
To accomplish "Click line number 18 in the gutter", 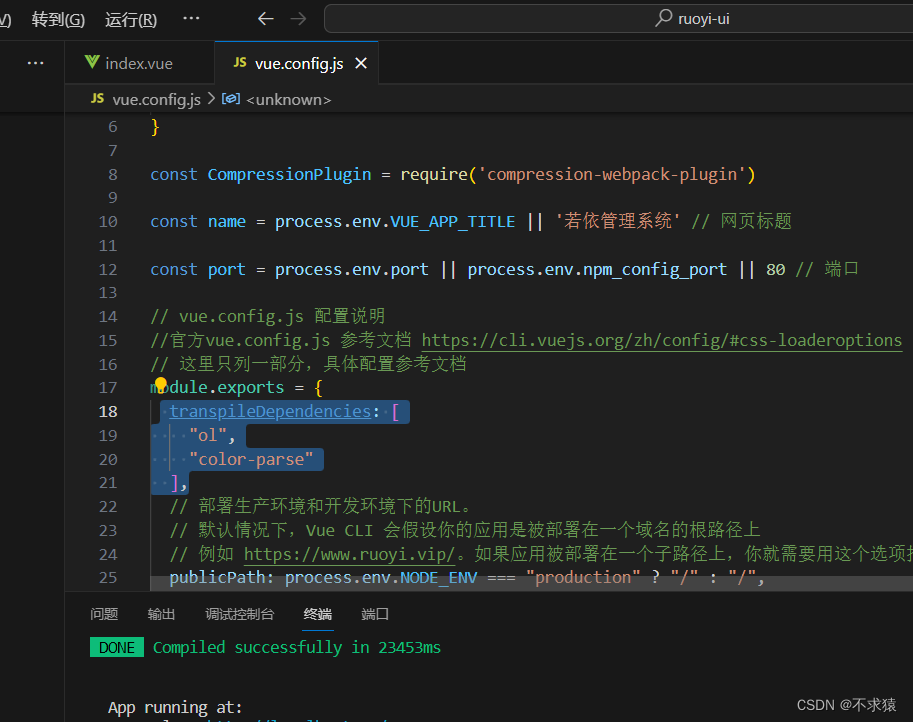I will [x=108, y=412].
